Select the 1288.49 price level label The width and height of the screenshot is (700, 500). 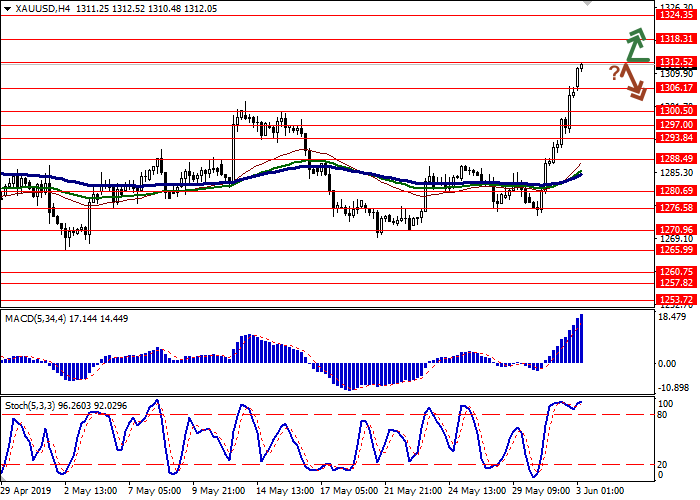tap(676, 158)
